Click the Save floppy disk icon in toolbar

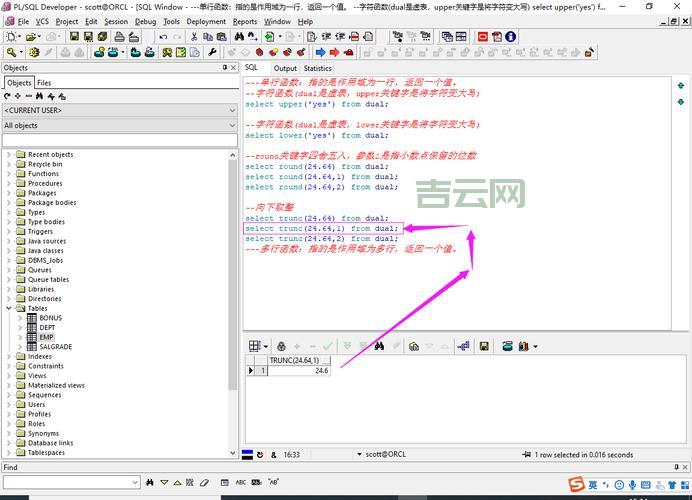(x=73, y=37)
